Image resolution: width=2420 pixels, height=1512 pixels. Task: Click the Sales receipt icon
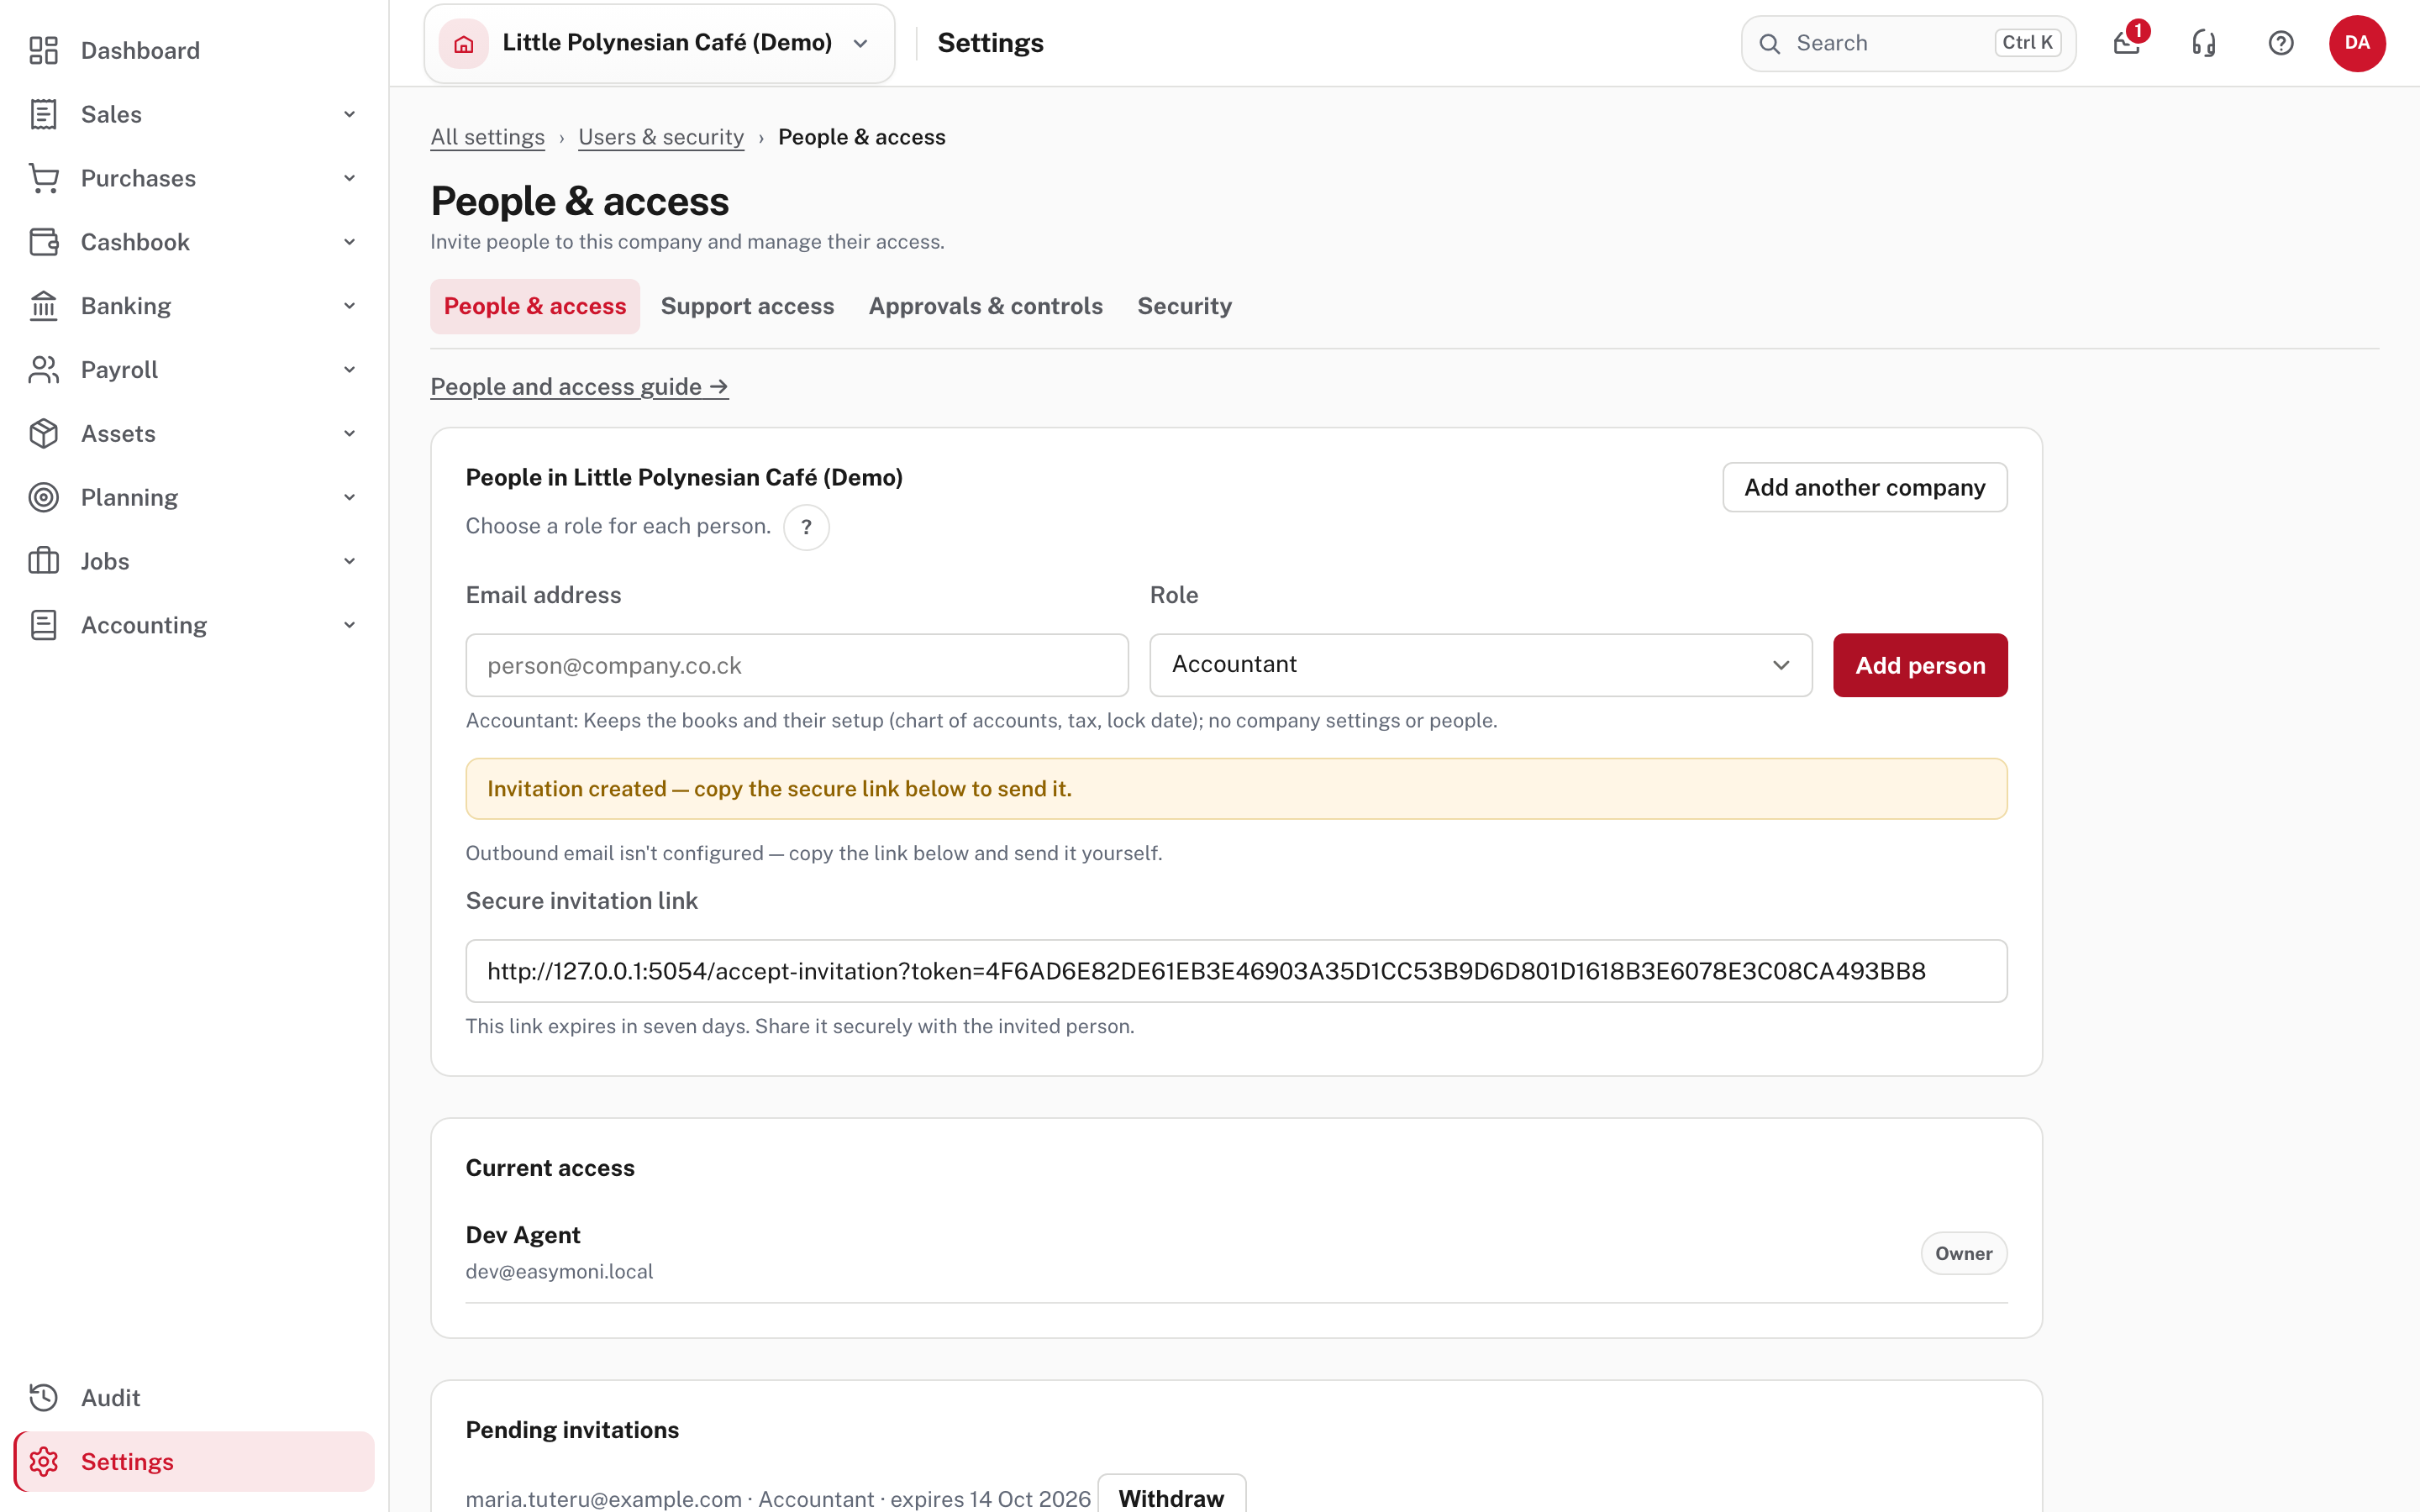pyautogui.click(x=43, y=114)
